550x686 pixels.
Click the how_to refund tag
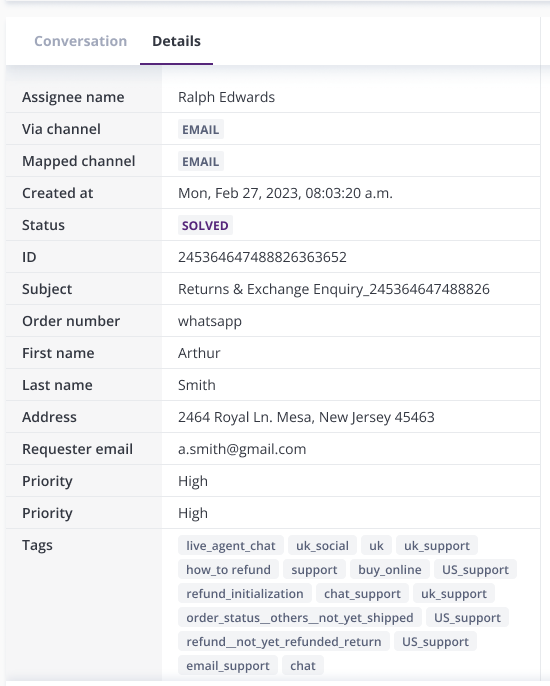coord(228,570)
